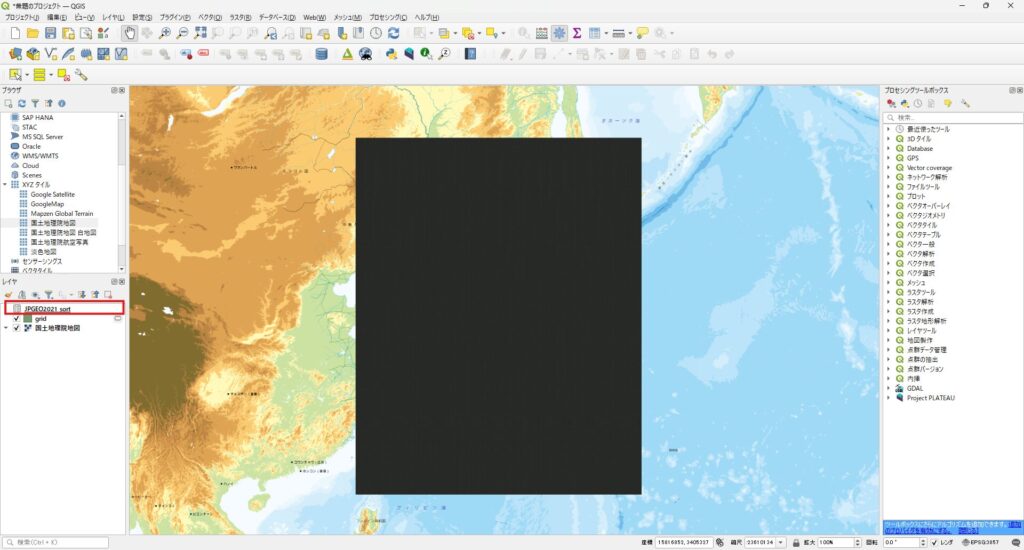Click the Browser panel info properties icon
This screenshot has height=550, width=1024.
pyautogui.click(x=61, y=103)
